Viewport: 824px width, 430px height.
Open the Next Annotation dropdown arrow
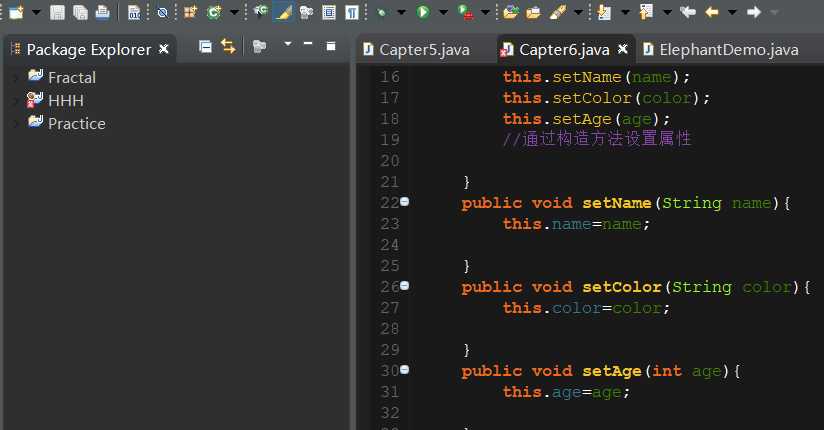[x=625, y=12]
